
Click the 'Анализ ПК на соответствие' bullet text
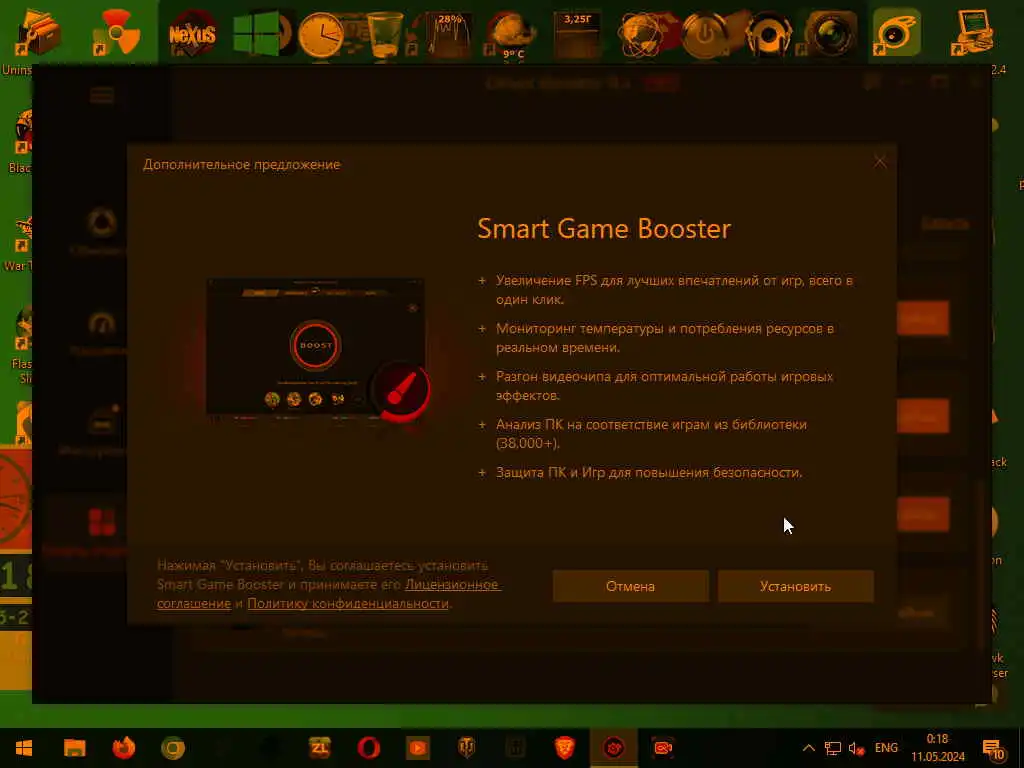coord(651,434)
